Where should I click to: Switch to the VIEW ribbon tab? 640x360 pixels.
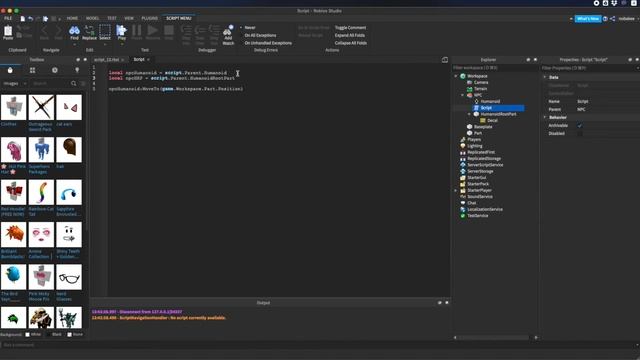click(x=129, y=18)
